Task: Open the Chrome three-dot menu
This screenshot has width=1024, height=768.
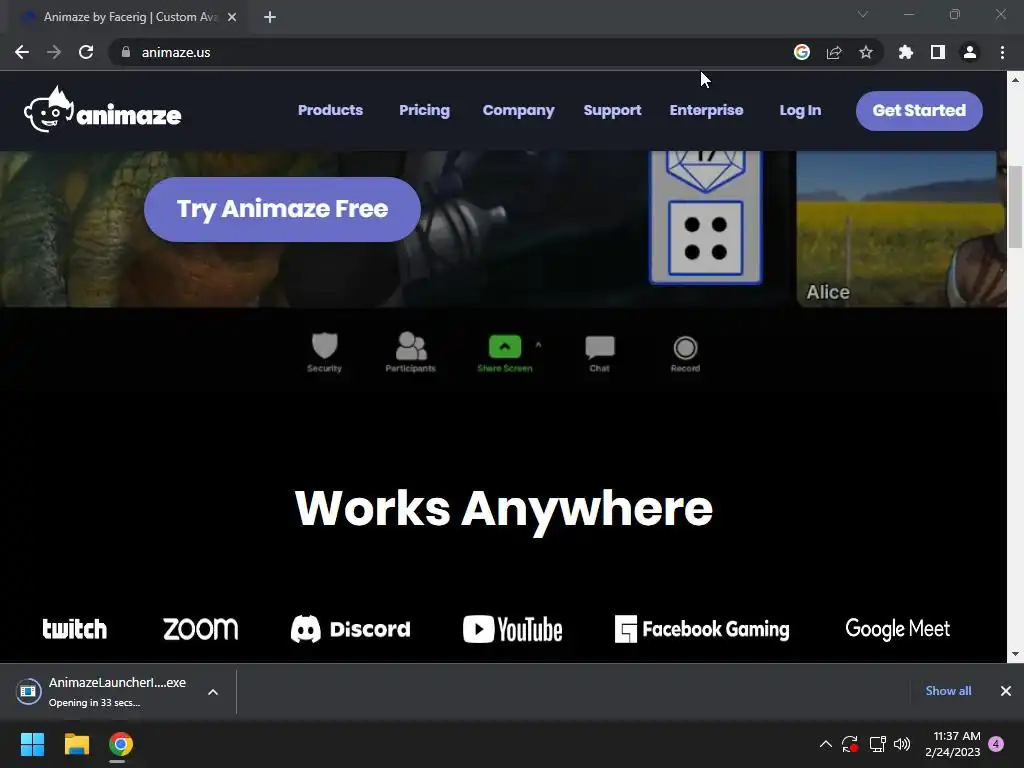Action: pos(1002,52)
